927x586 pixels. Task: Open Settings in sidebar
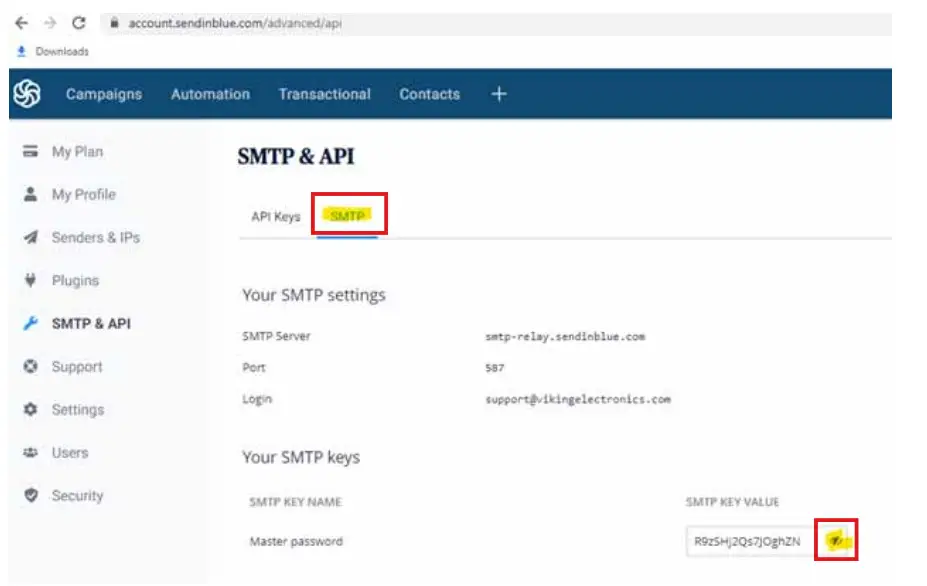coord(77,410)
